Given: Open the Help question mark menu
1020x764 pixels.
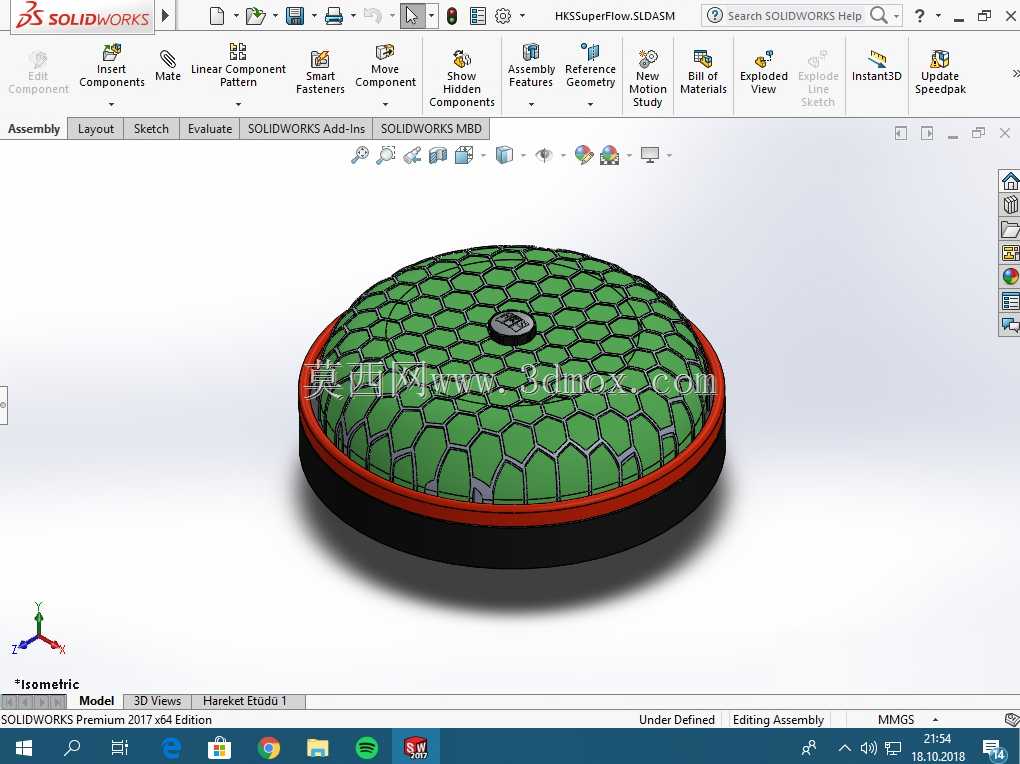Looking at the screenshot, I should click(919, 16).
